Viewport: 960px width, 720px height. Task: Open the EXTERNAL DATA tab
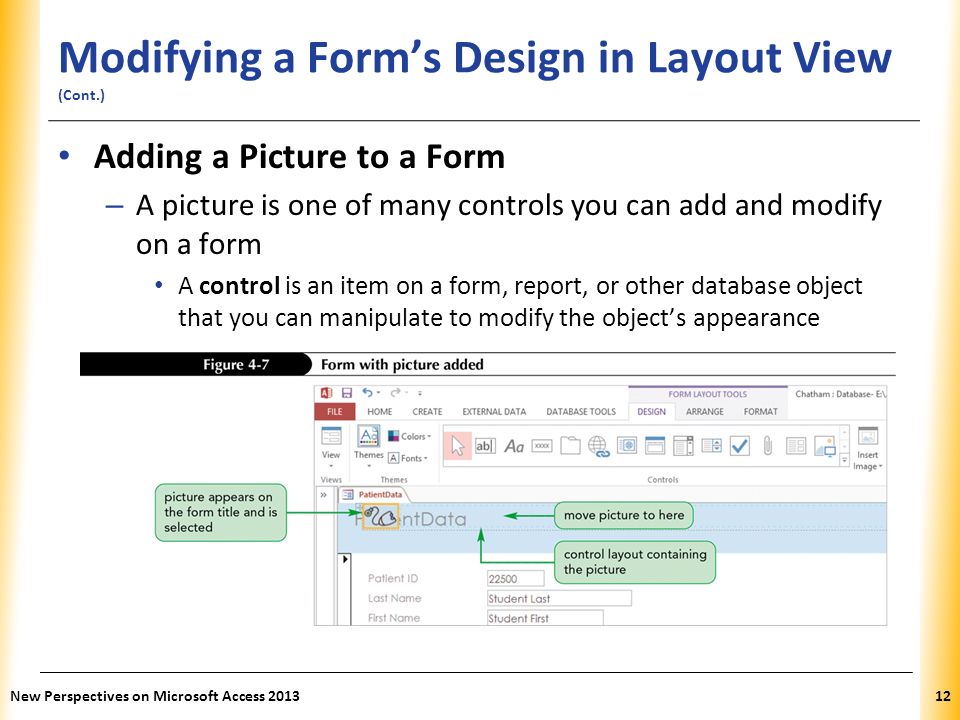point(494,412)
